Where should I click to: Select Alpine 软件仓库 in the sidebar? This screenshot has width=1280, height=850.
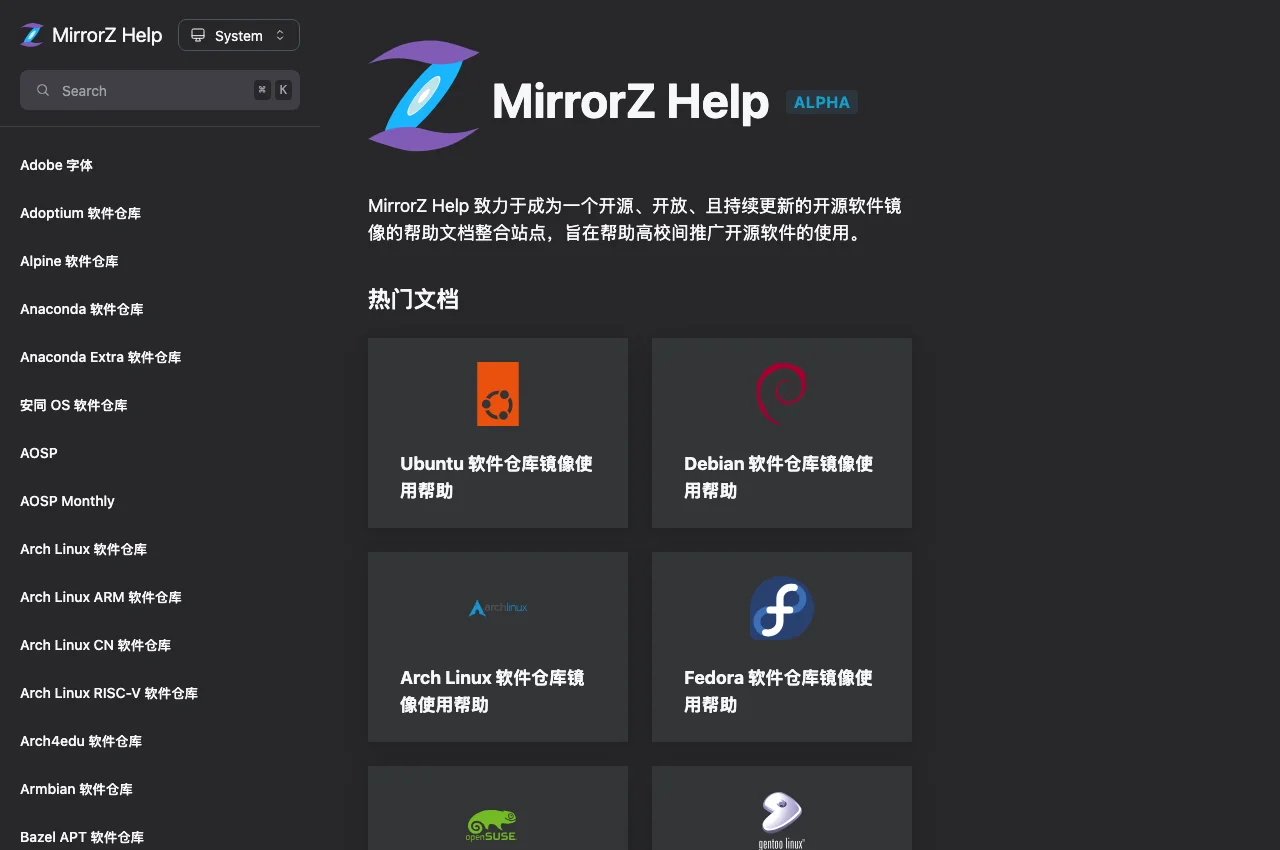[69, 261]
